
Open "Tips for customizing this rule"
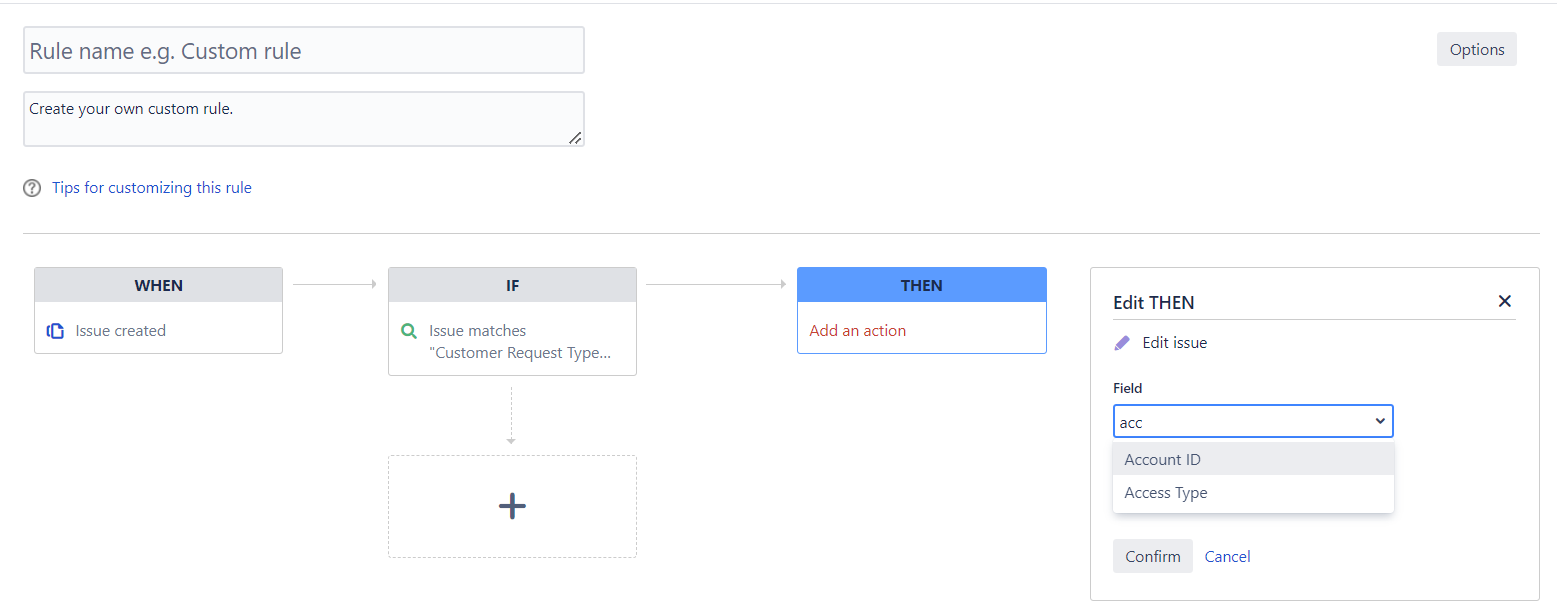pyautogui.click(x=151, y=187)
